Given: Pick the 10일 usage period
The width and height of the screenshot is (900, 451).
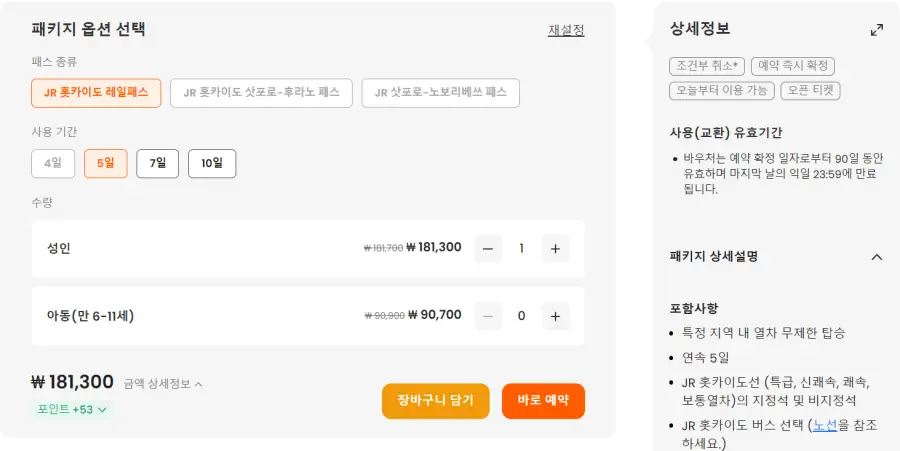Looking at the screenshot, I should [212, 164].
